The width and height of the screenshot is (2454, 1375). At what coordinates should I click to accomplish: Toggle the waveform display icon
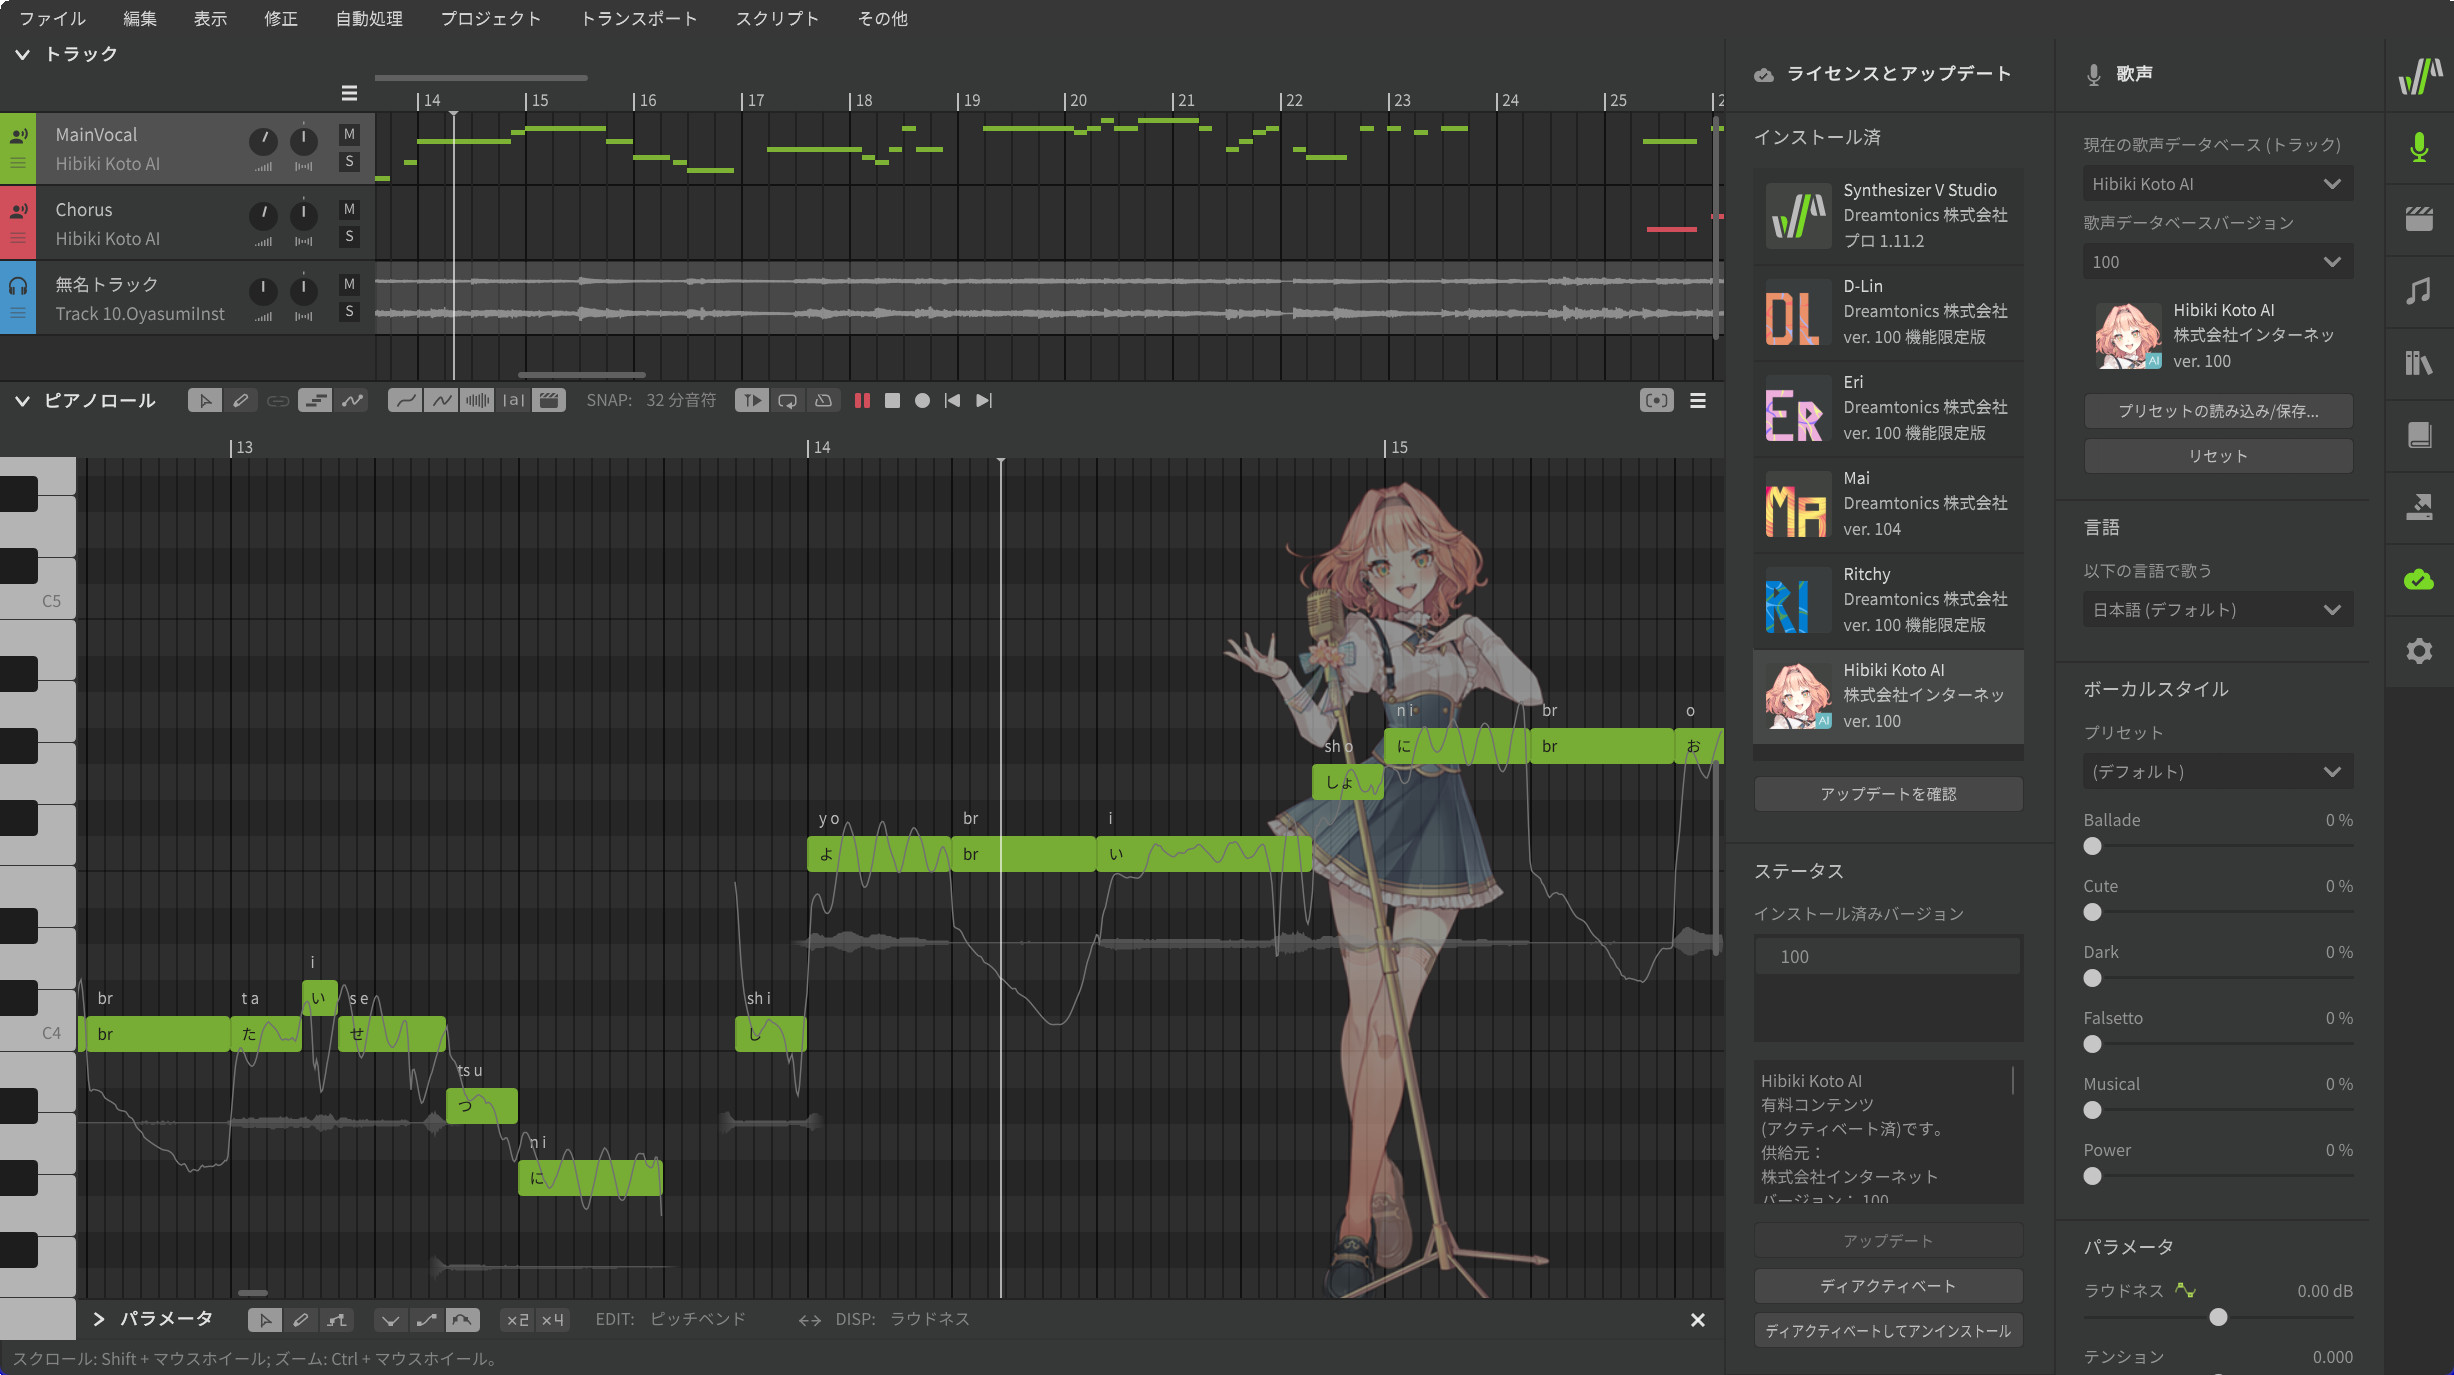(x=477, y=400)
